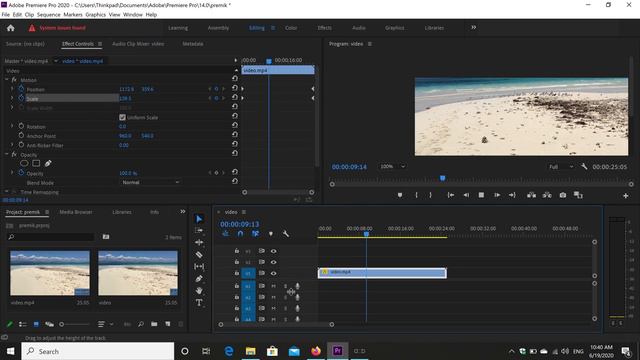Mute audio track A1

(x=273, y=286)
